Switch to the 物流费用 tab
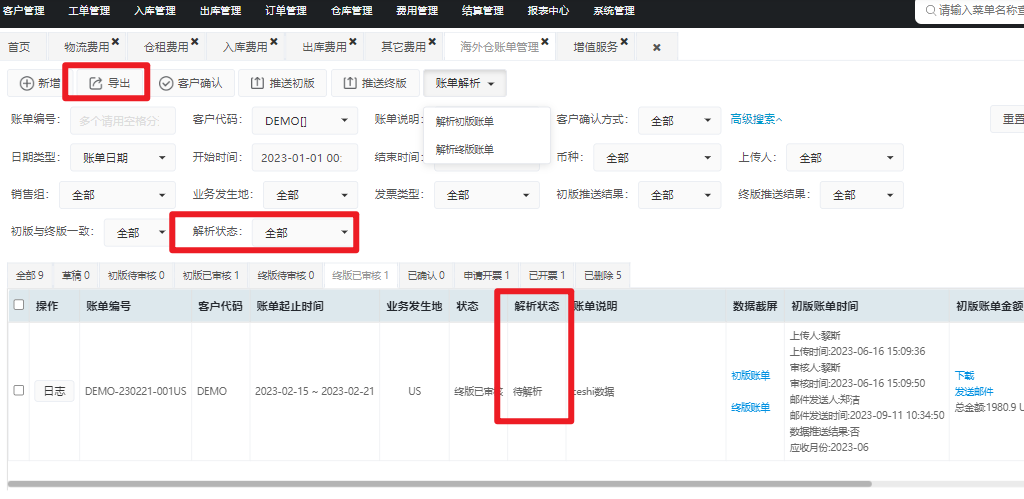The height and width of the screenshot is (499, 1024). click(86, 47)
